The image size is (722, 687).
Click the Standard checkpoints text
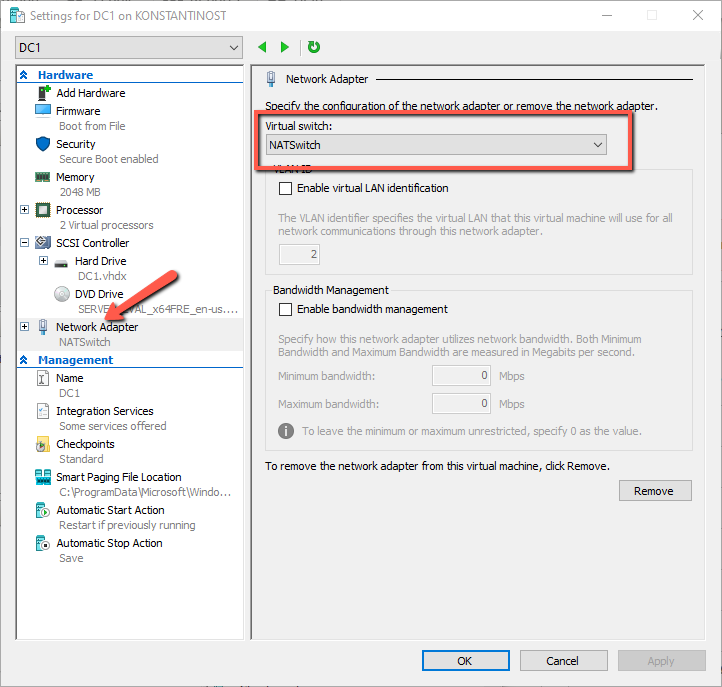point(81,459)
